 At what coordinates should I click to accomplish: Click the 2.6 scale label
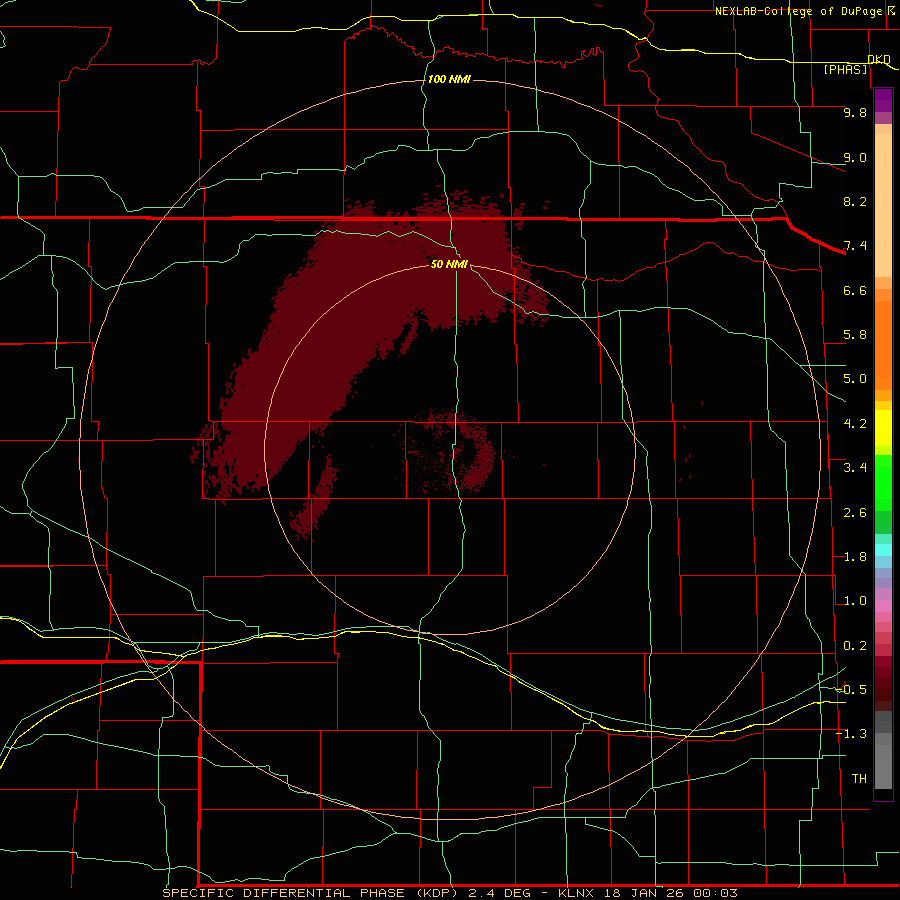coord(855,513)
